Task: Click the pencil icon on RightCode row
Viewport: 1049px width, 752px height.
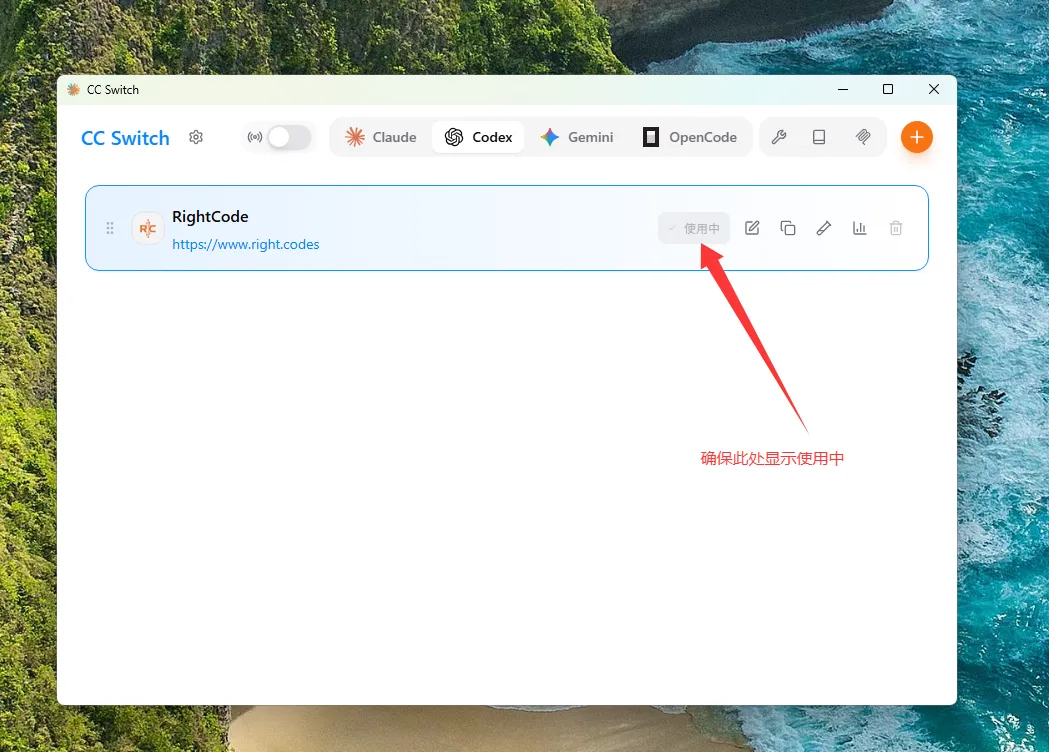Action: click(824, 228)
